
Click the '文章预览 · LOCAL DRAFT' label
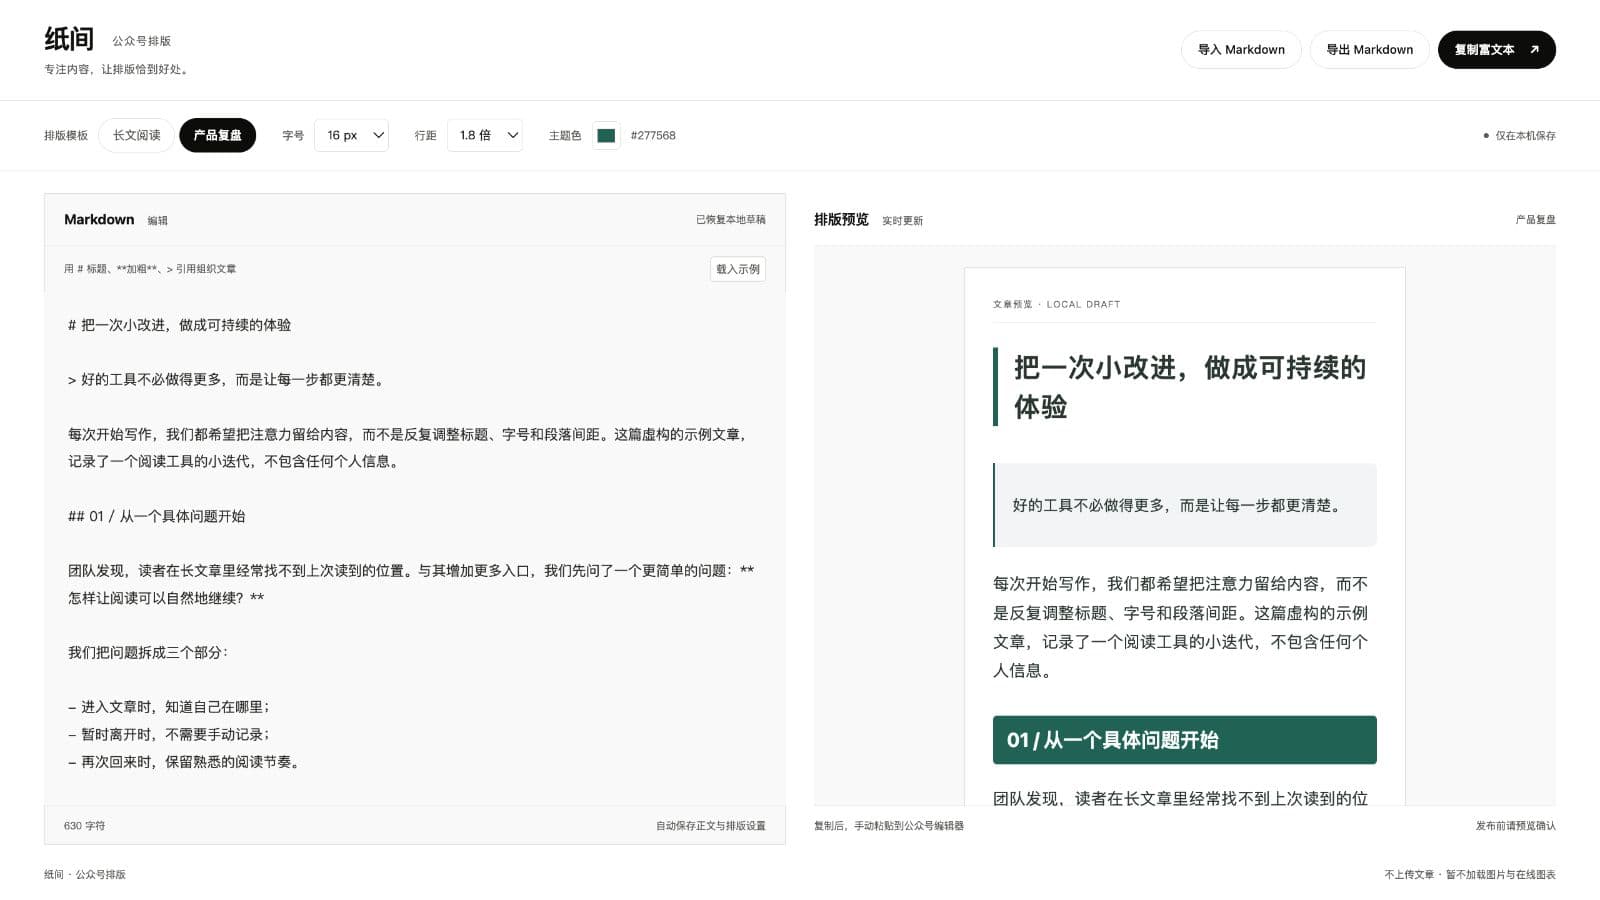[x=1056, y=304]
